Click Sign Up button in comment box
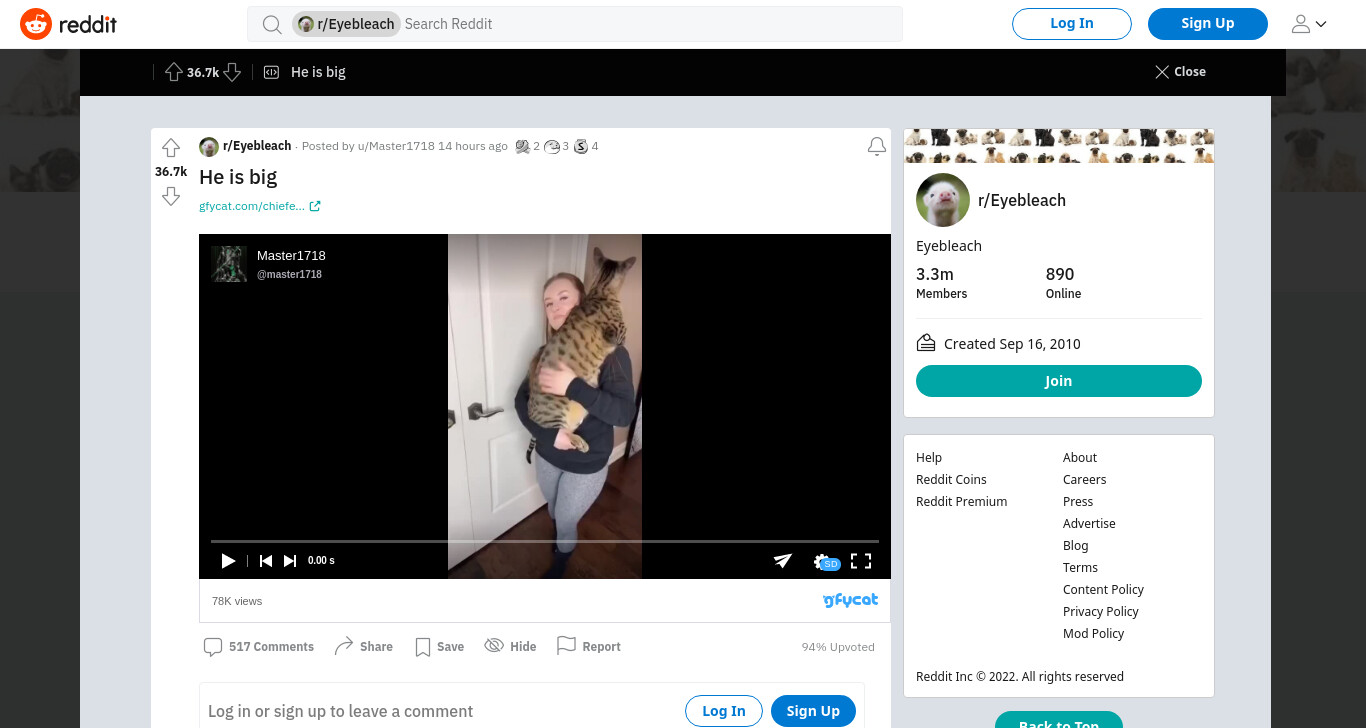This screenshot has width=1366, height=728. click(813, 711)
